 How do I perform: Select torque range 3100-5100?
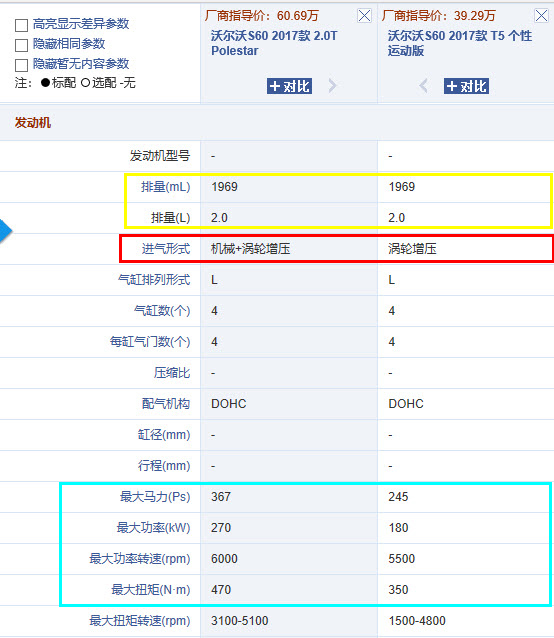(x=240, y=621)
